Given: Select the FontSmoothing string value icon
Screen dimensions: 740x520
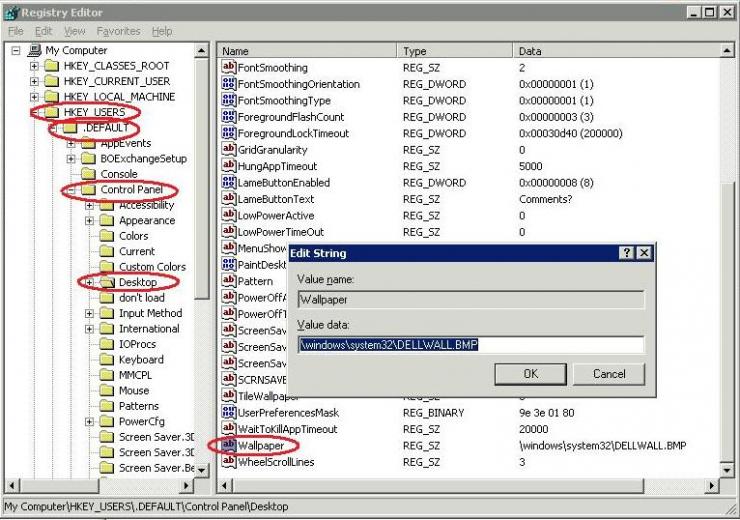Looking at the screenshot, I should coord(228,67).
